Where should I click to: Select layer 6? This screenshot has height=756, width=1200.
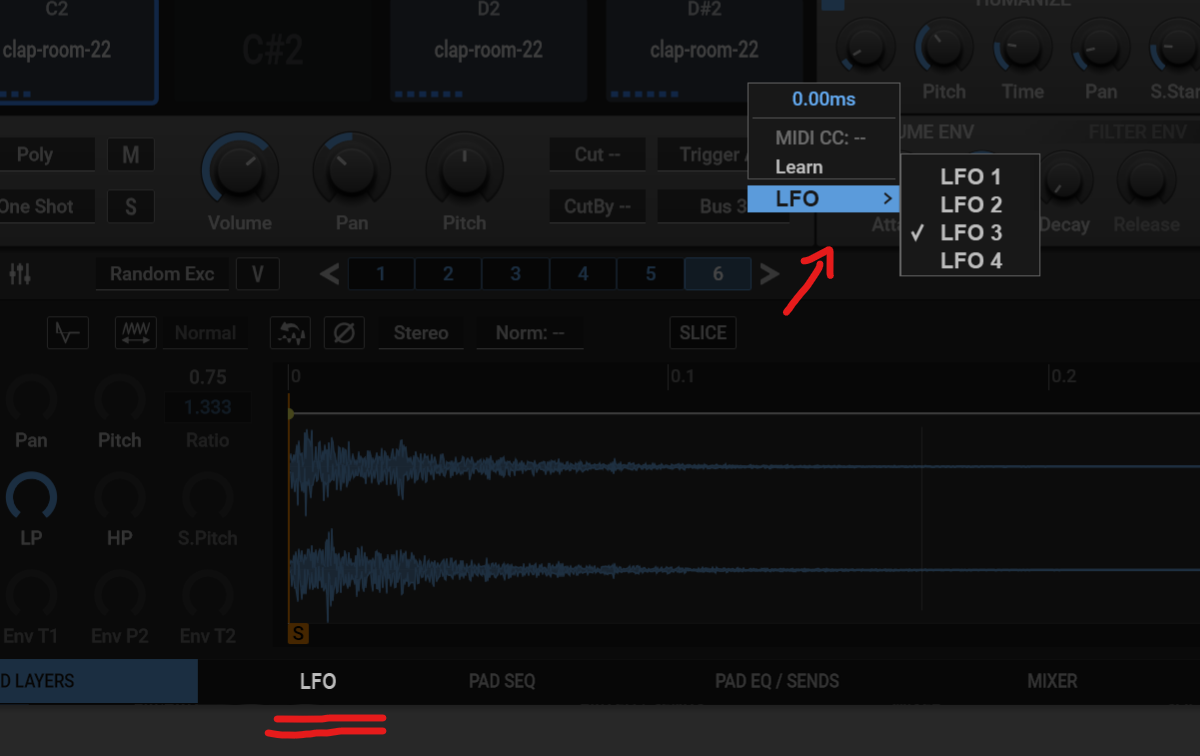pyautogui.click(x=718, y=274)
